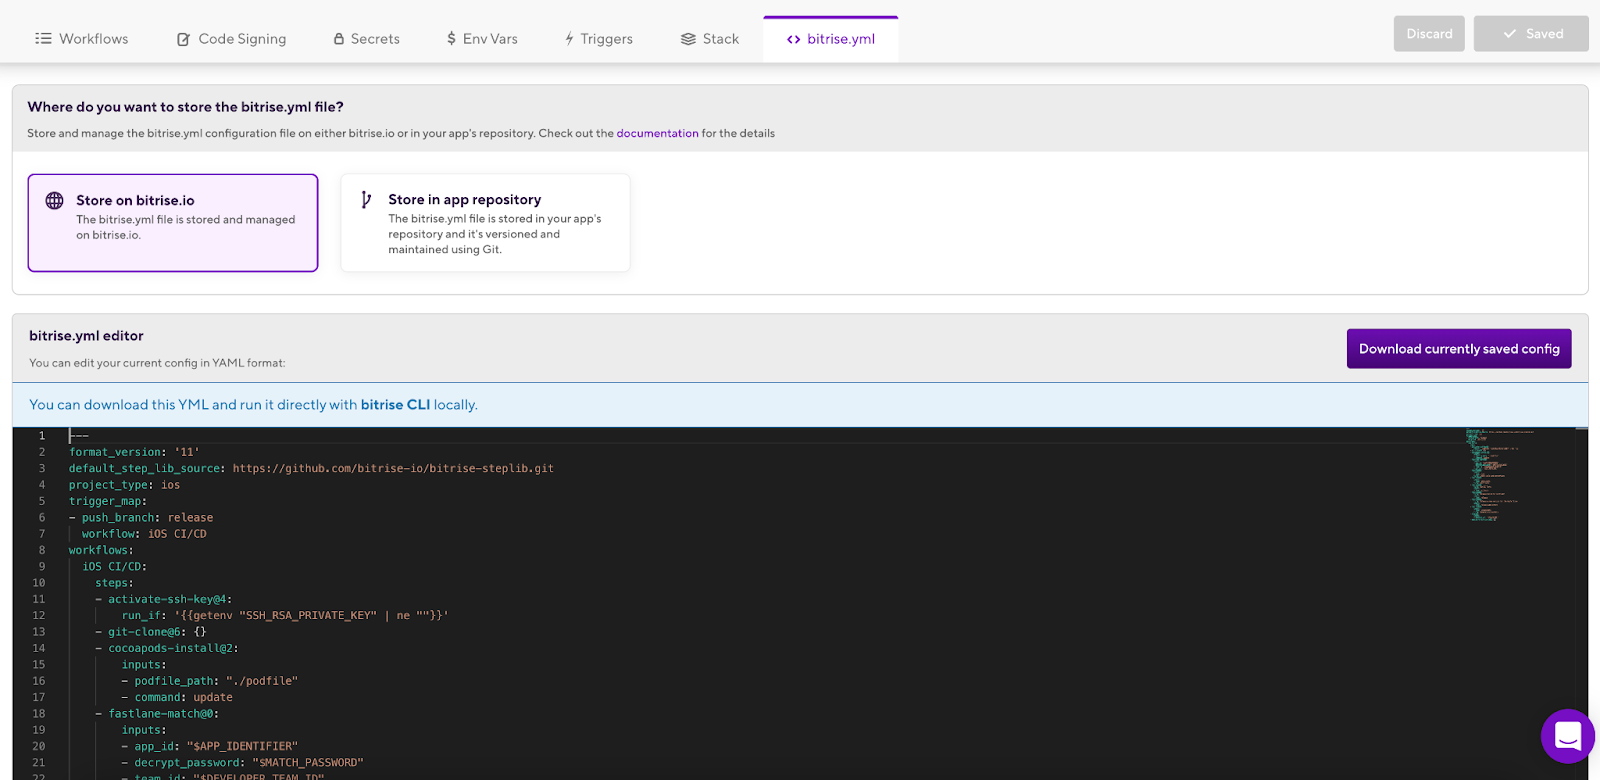Click the code minimap preview
Screen dimensions: 1600x780
[x=1500, y=475]
